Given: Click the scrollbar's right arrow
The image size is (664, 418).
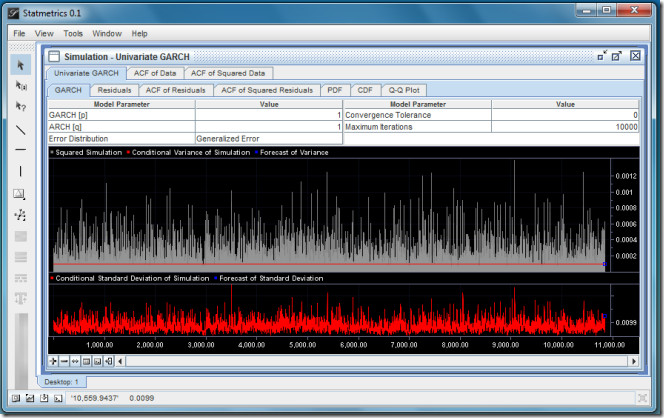Looking at the screenshot, I should coord(634,361).
